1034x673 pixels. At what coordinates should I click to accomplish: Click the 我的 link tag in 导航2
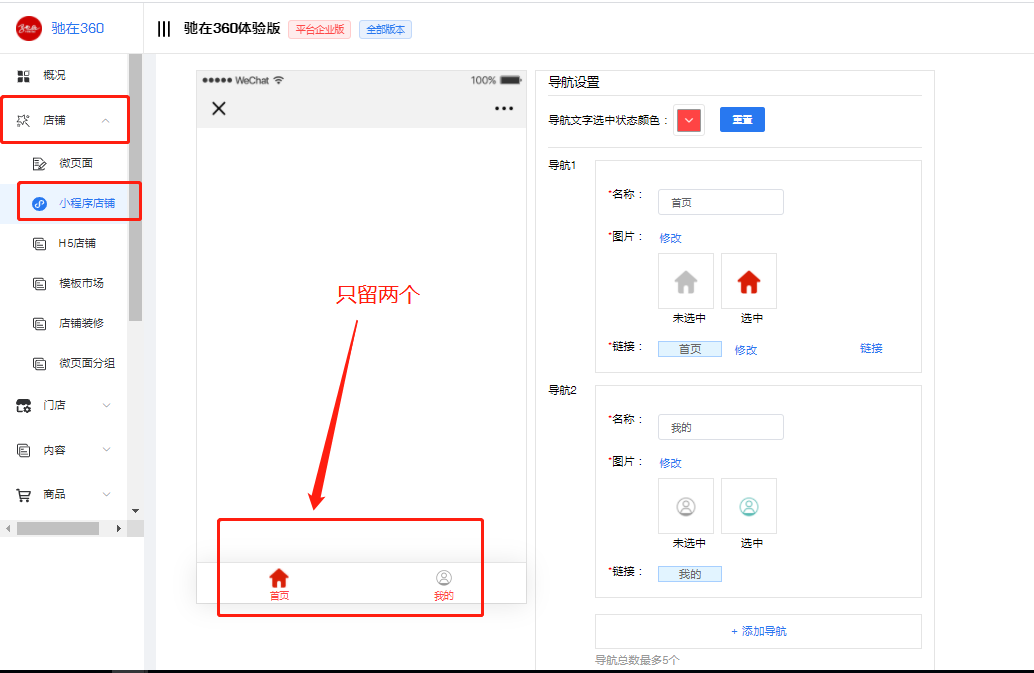coord(690,574)
